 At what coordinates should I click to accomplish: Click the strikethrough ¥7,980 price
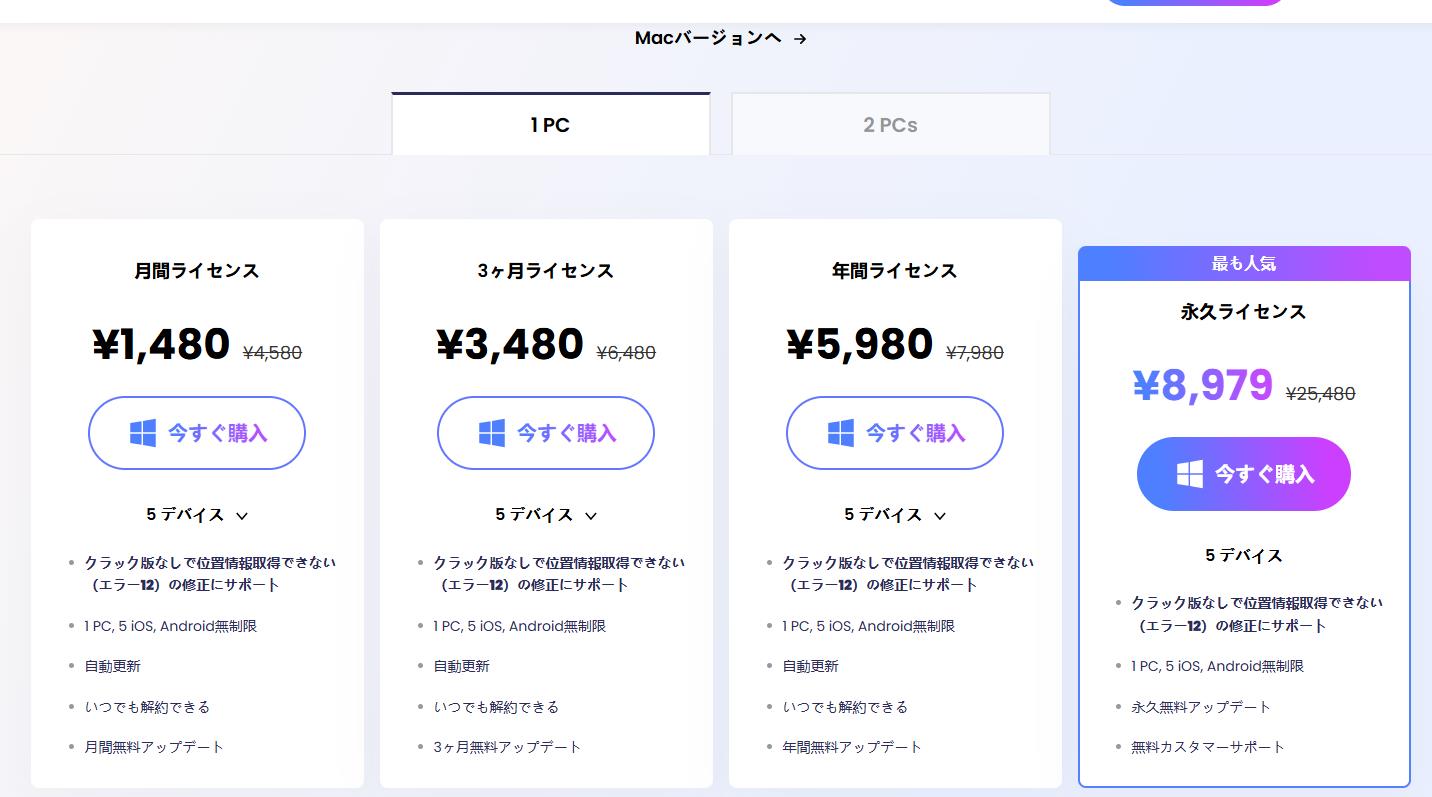click(x=975, y=352)
